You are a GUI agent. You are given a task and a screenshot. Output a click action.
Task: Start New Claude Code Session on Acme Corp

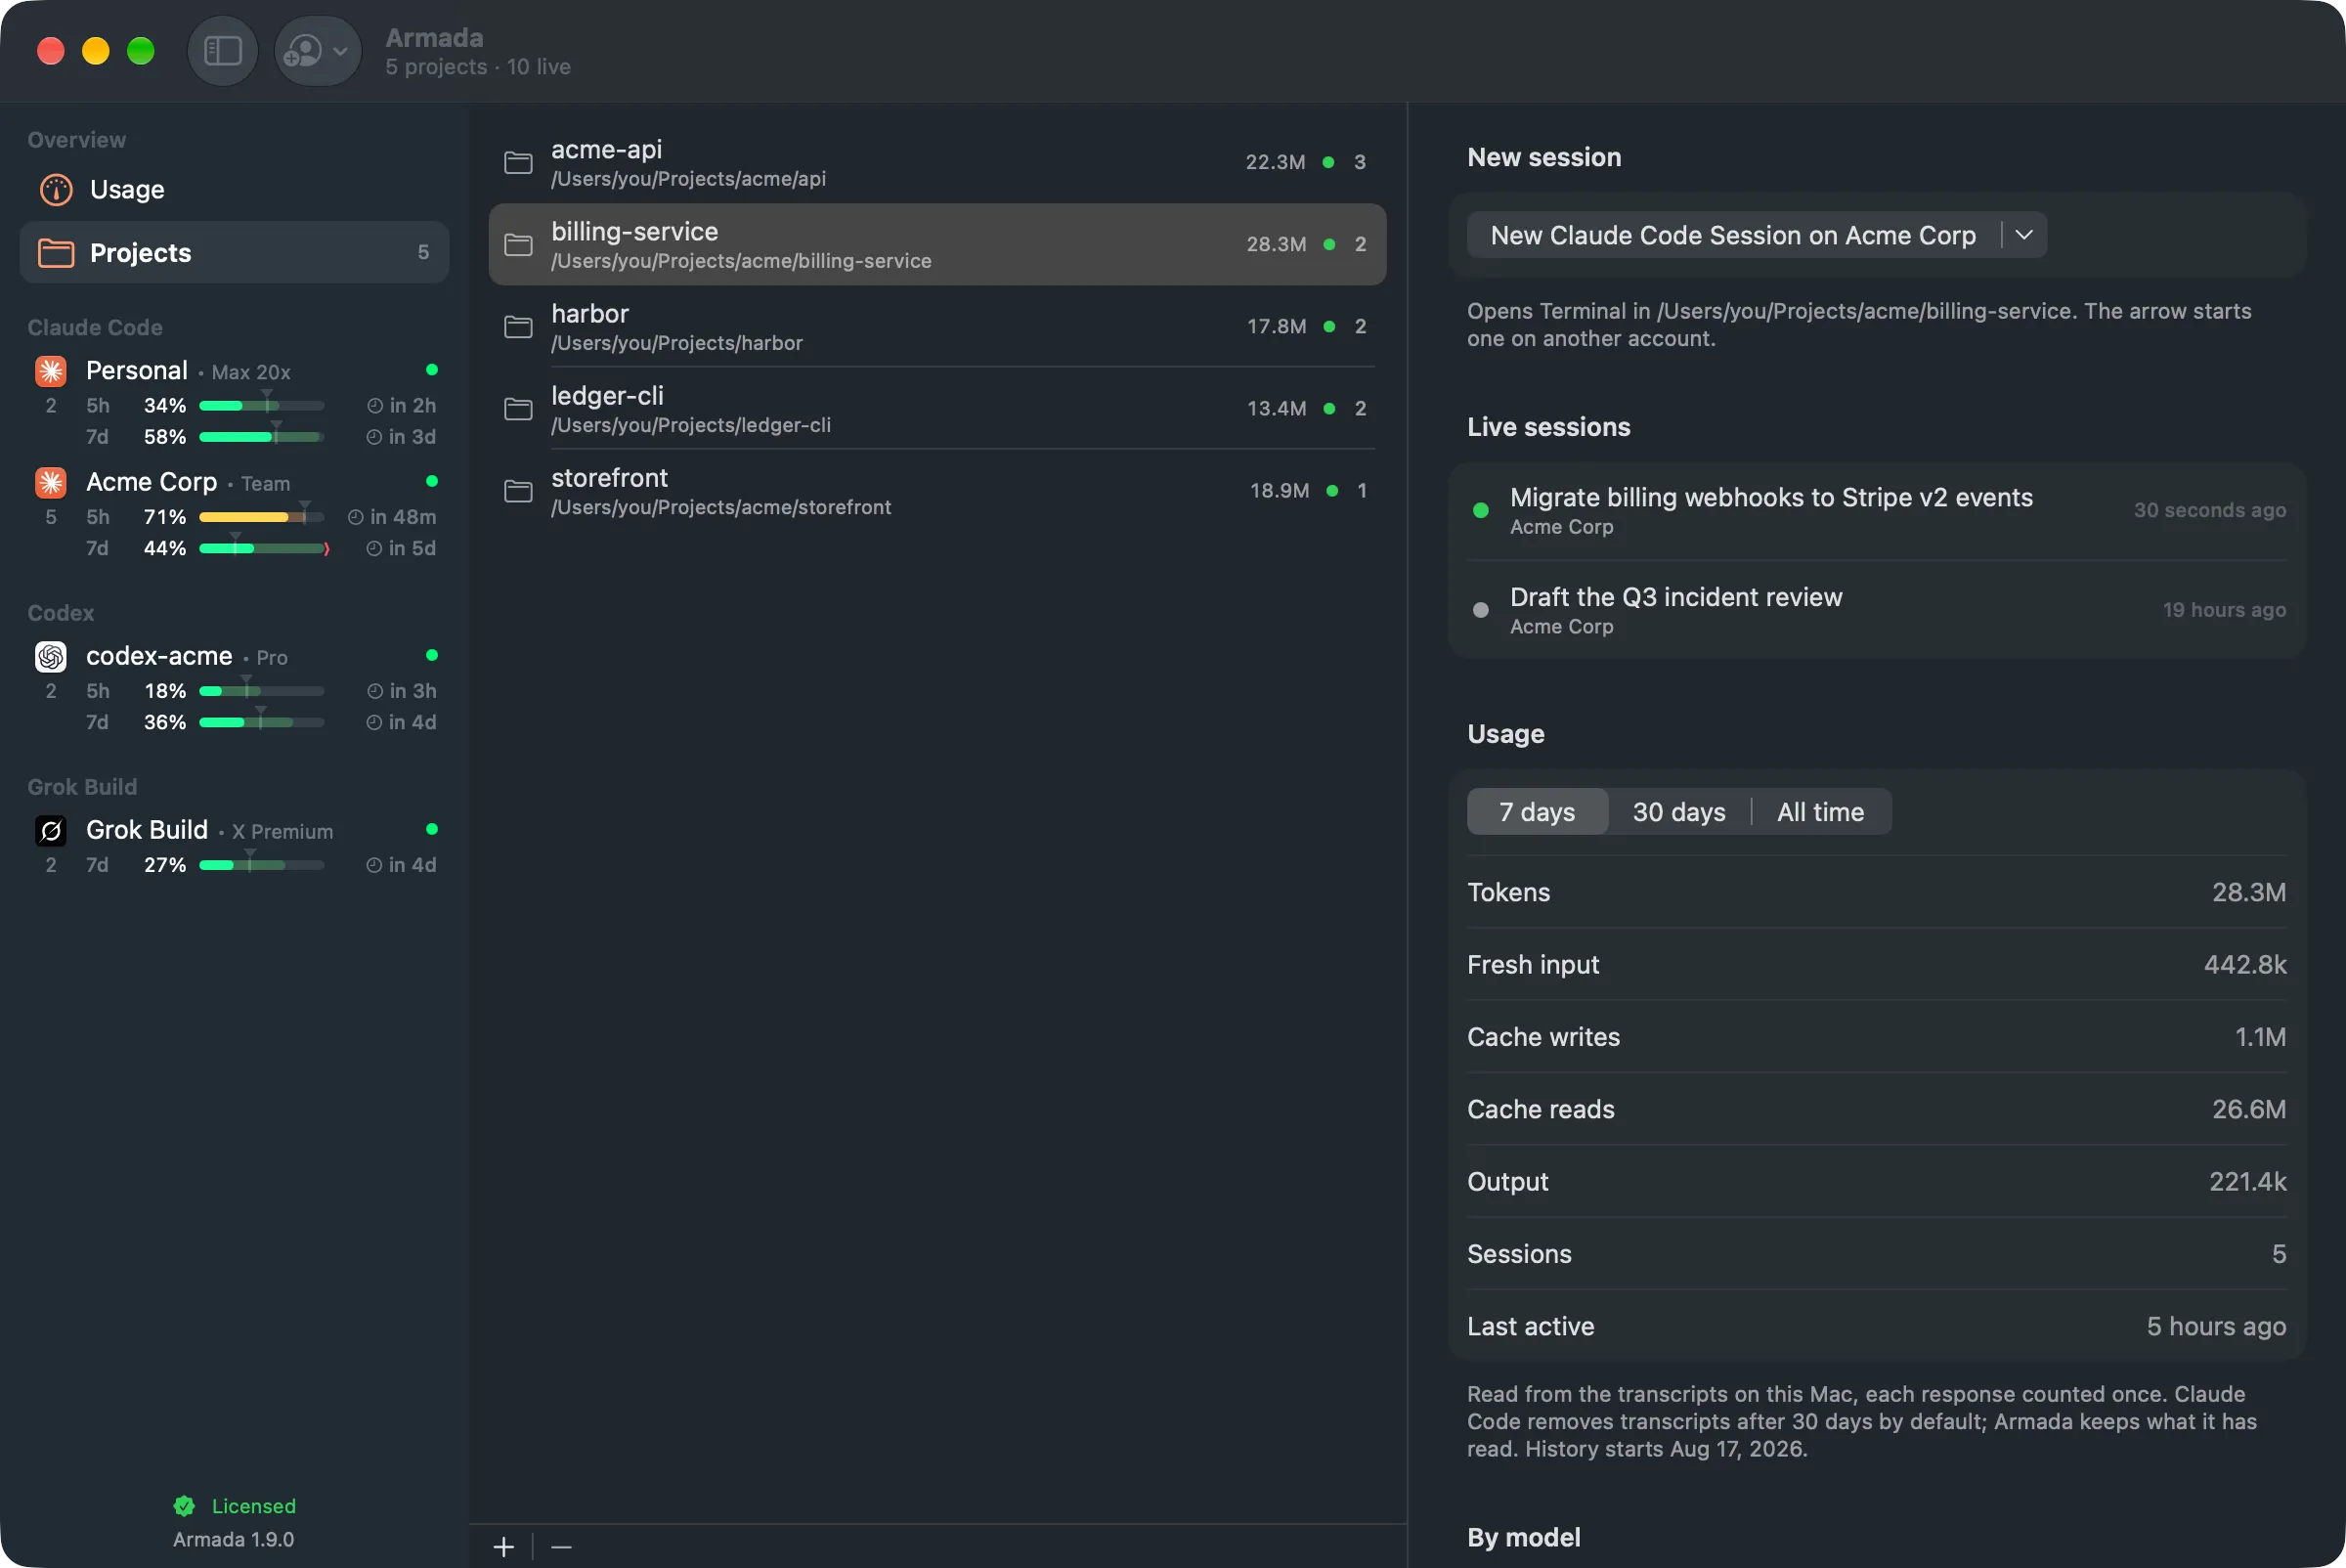coord(1733,235)
